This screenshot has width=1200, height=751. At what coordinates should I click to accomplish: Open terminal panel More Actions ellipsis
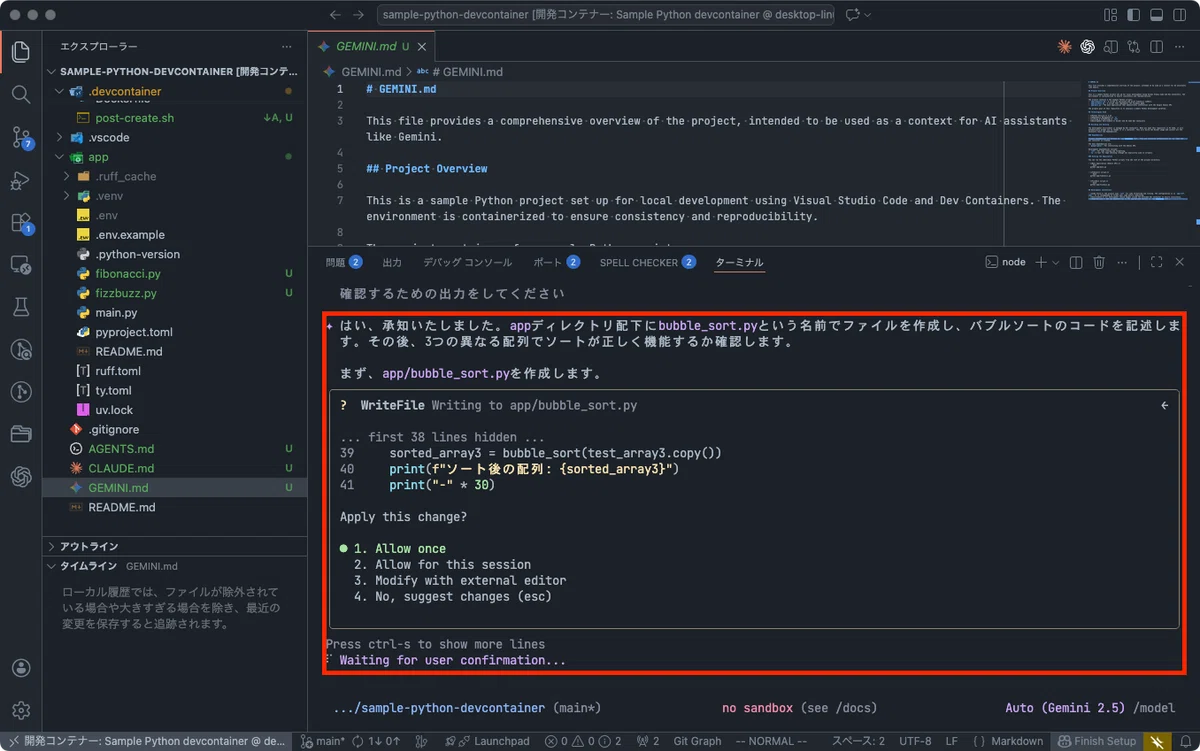[x=1122, y=262]
